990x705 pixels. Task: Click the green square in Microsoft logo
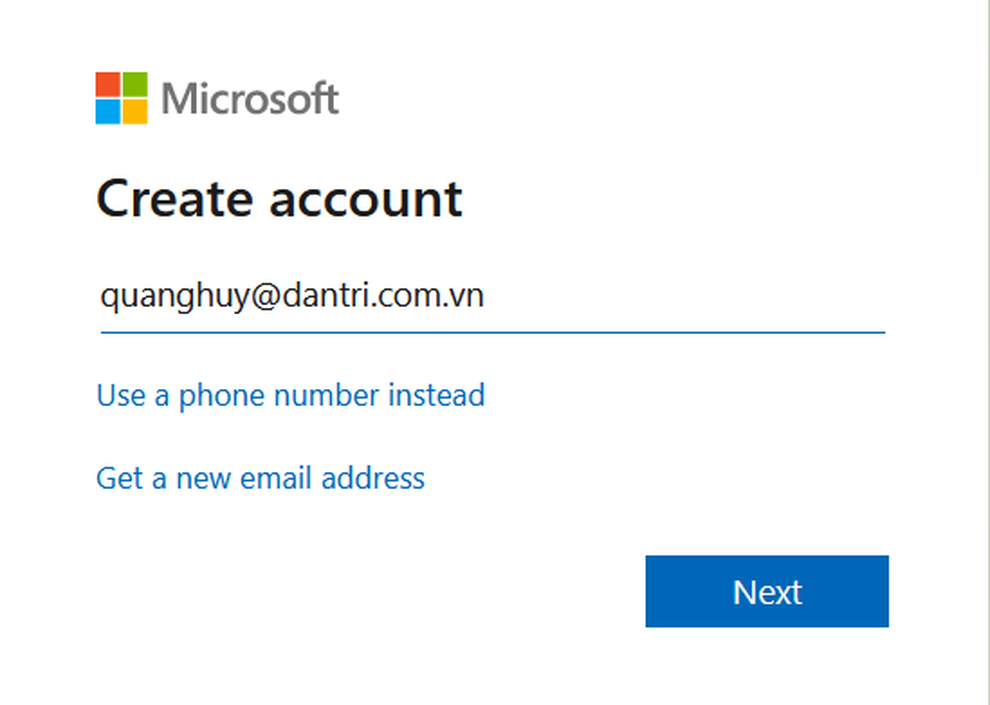[x=135, y=84]
